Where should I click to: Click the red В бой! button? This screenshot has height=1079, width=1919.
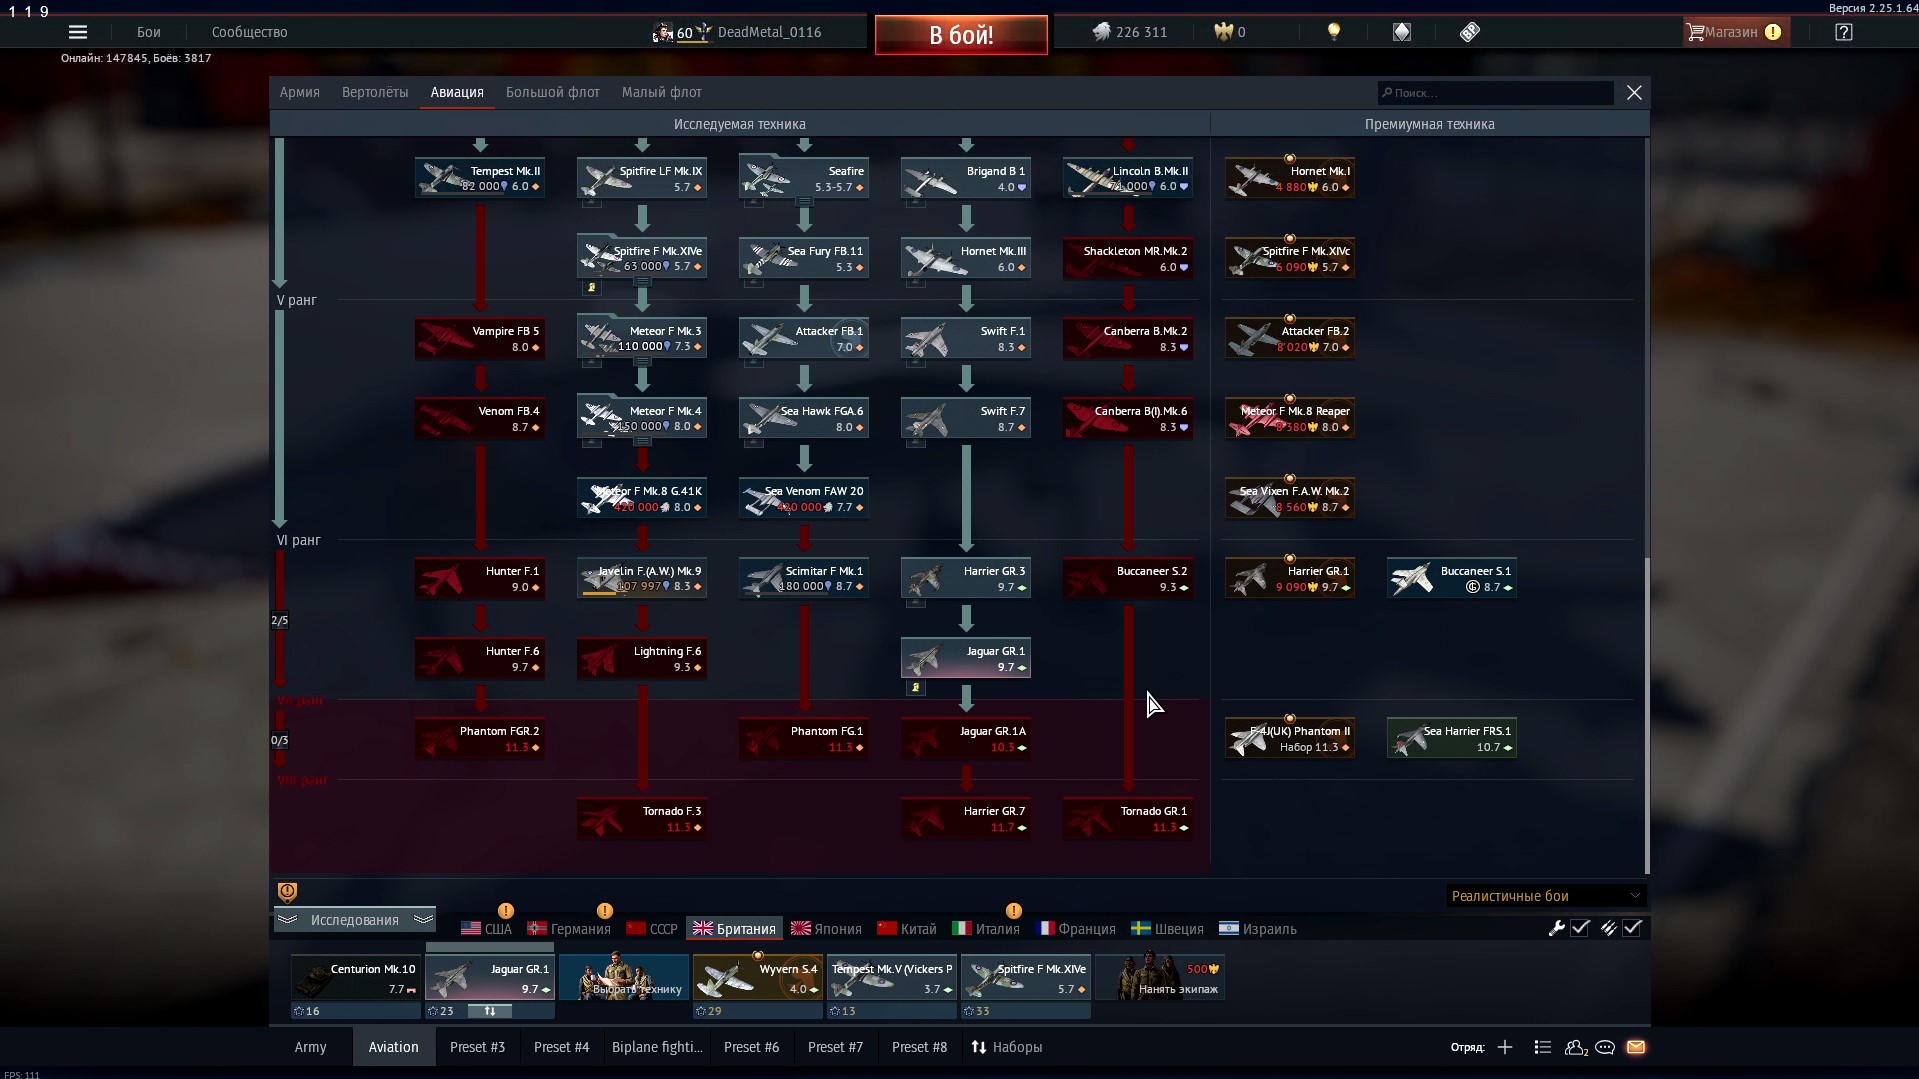click(x=961, y=35)
